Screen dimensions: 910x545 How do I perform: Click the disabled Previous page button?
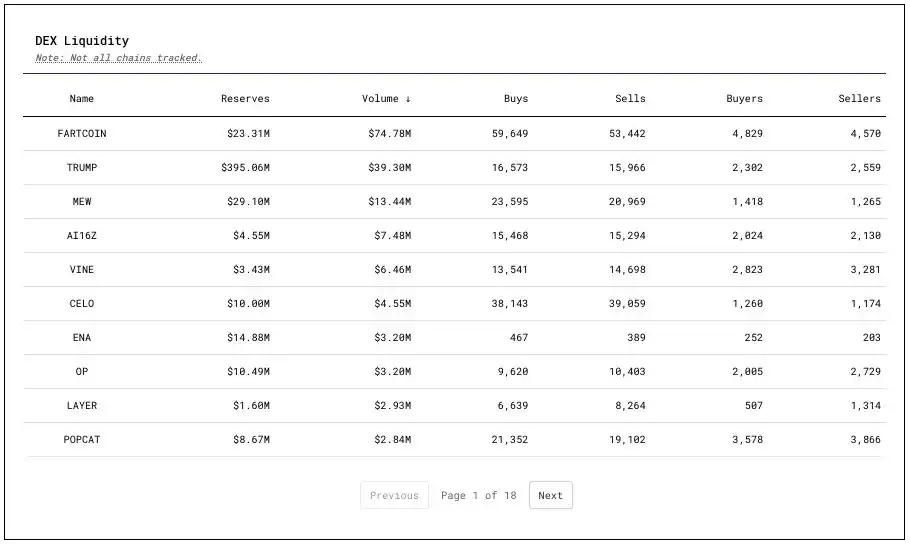tap(394, 496)
